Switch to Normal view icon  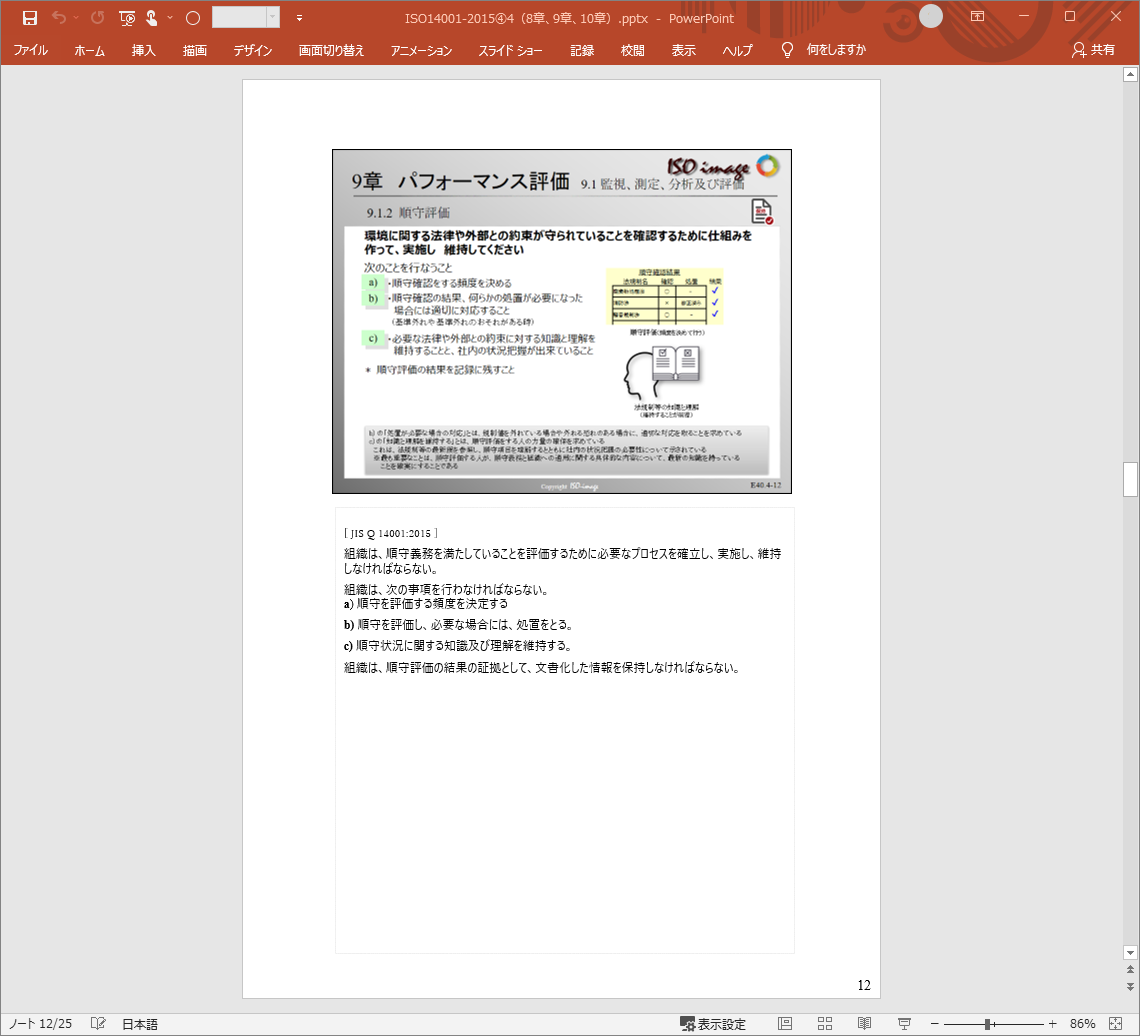click(x=785, y=1024)
